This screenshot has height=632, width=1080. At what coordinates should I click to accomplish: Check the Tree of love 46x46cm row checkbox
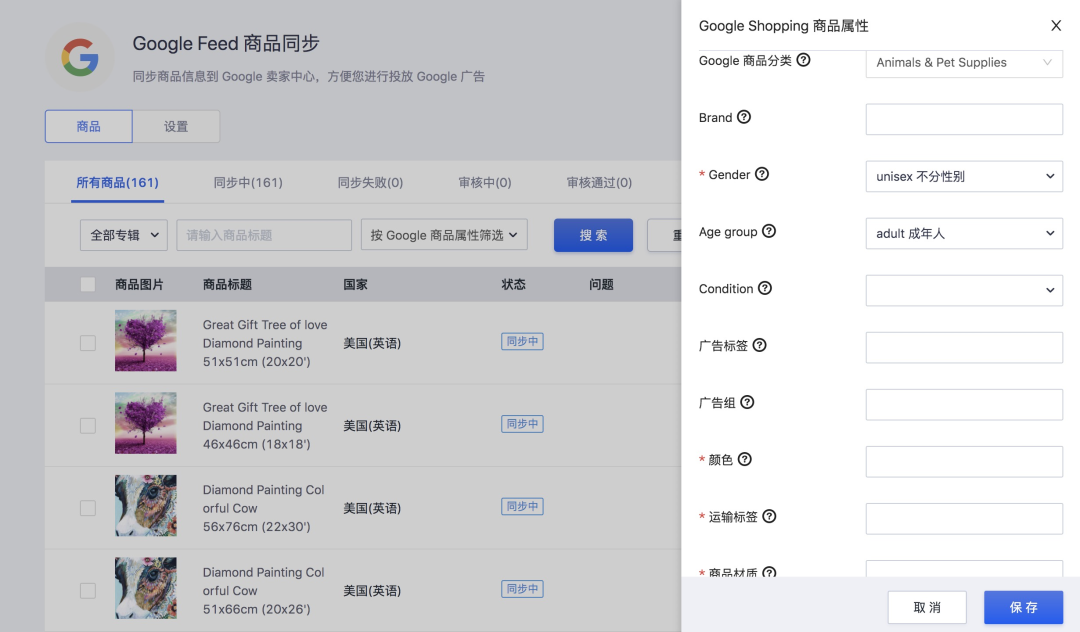click(x=87, y=425)
